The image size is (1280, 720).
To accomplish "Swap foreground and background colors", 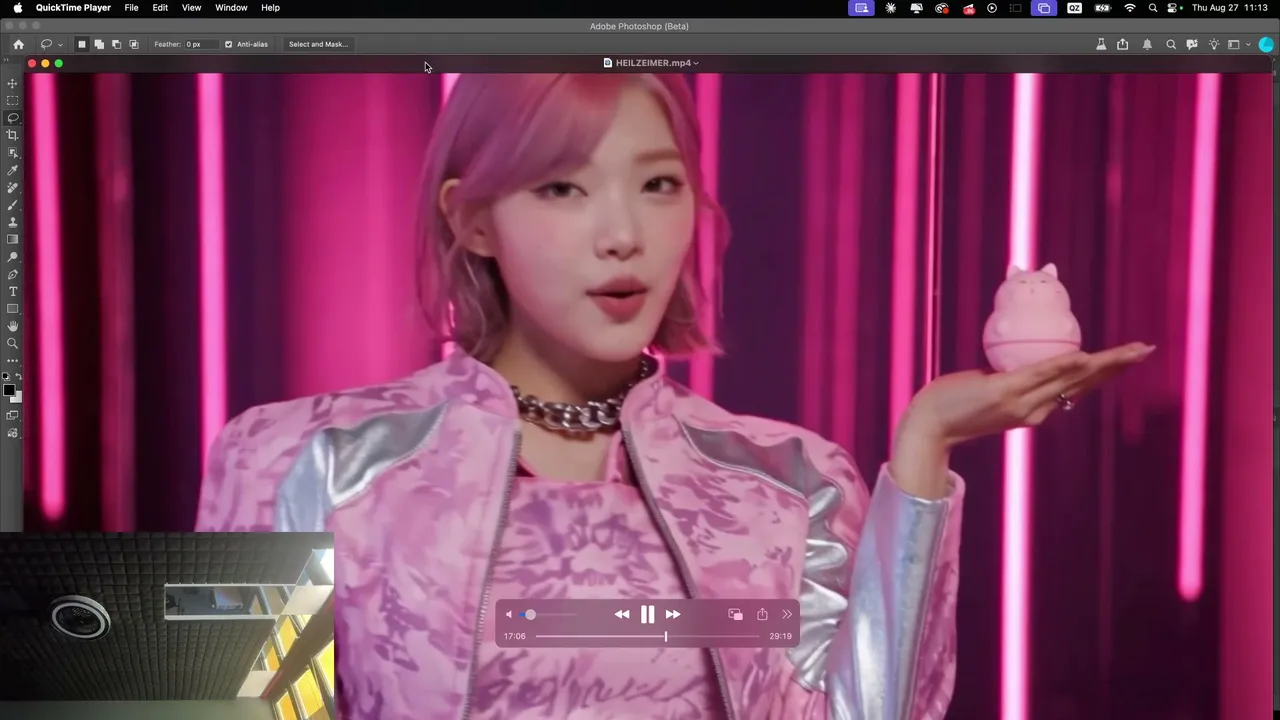I will click(19, 376).
